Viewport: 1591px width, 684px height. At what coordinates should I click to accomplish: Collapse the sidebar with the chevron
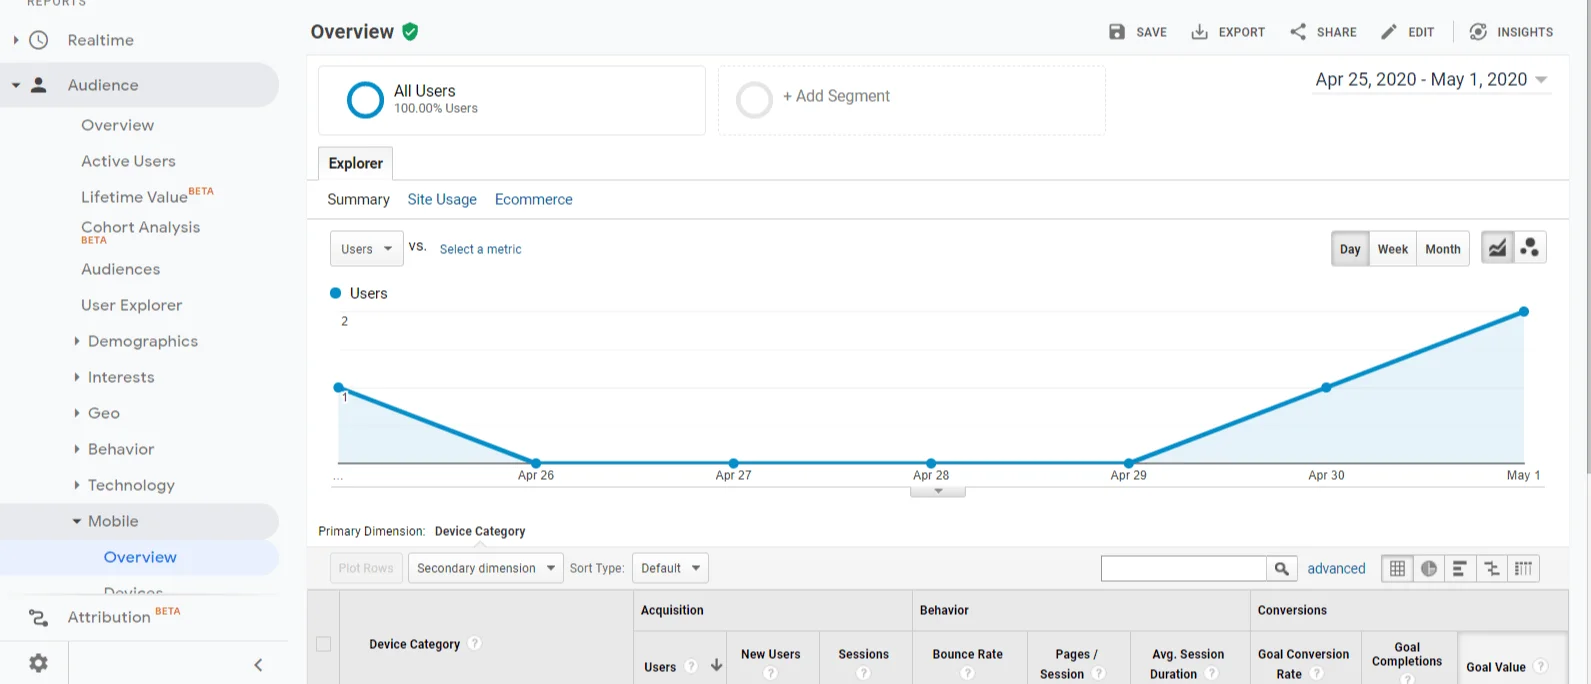point(258,665)
